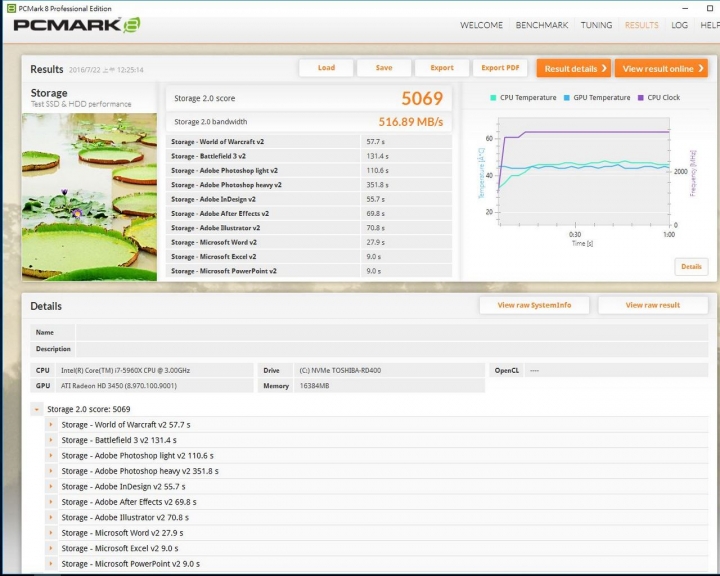Screen dimensions: 720x576
Task: Open chart Details button
Action: click(x=691, y=266)
